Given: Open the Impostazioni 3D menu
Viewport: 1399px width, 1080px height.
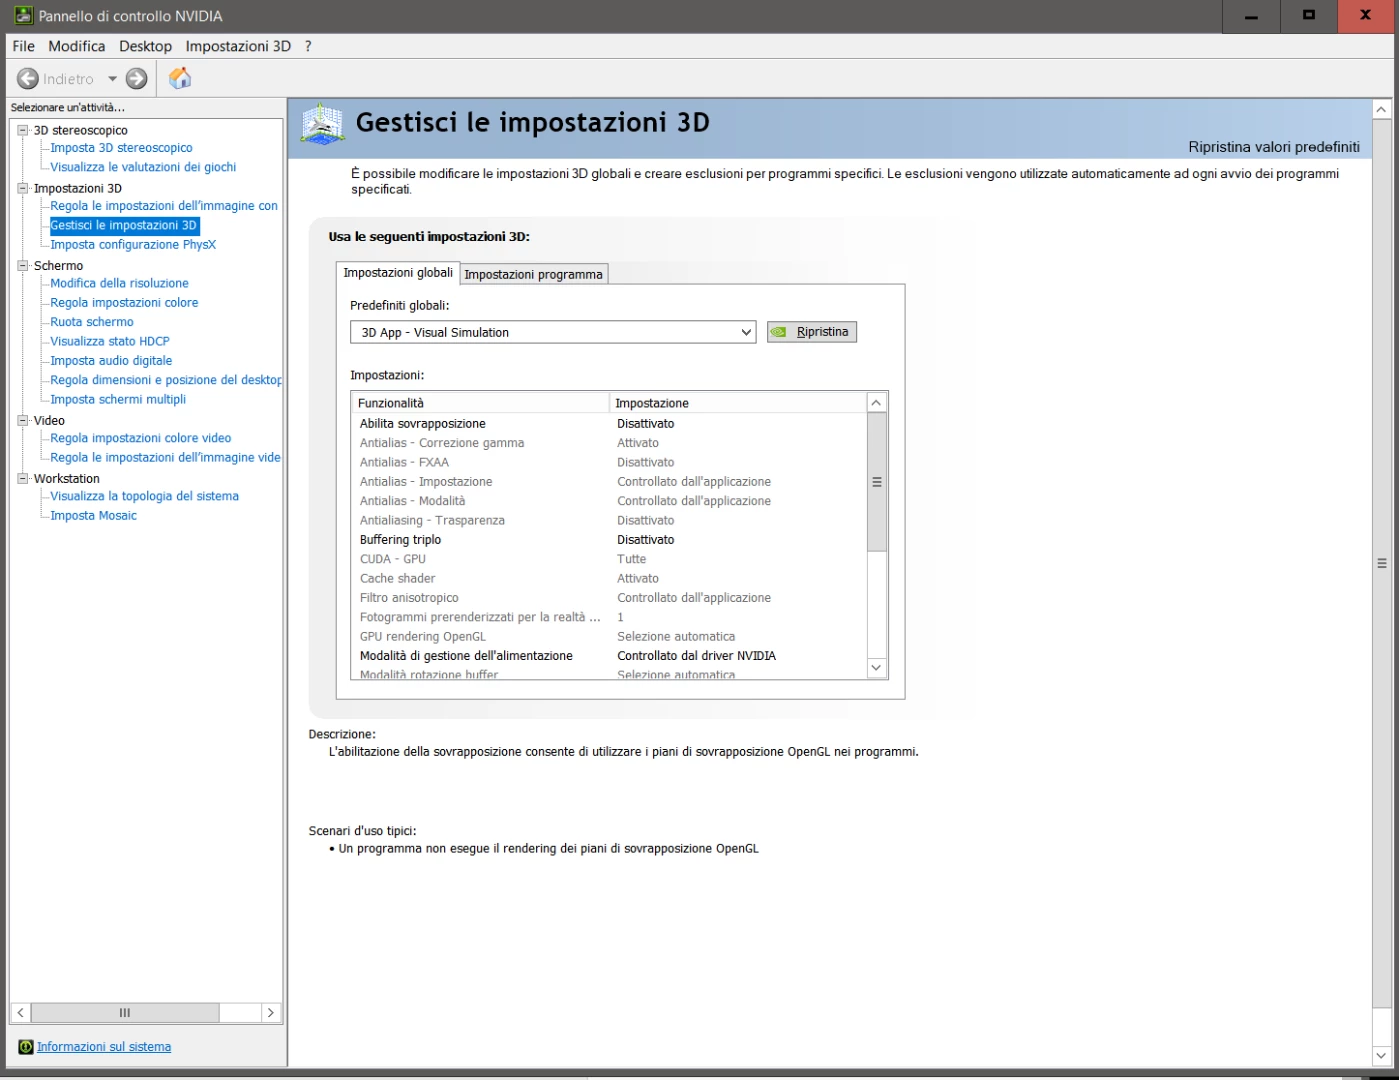Looking at the screenshot, I should (238, 46).
